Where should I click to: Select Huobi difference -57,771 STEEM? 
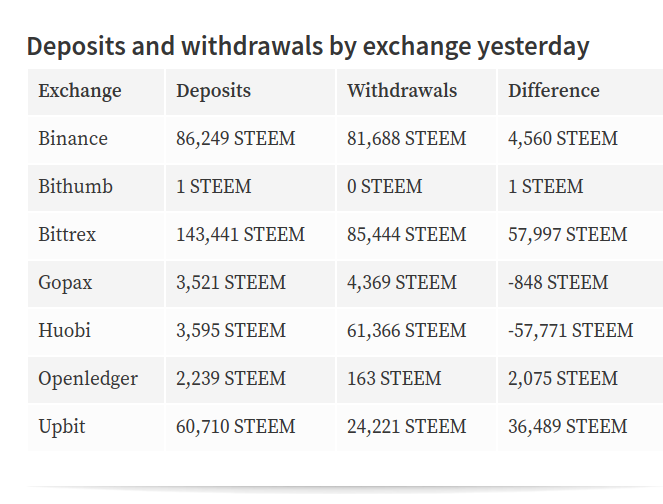click(570, 331)
